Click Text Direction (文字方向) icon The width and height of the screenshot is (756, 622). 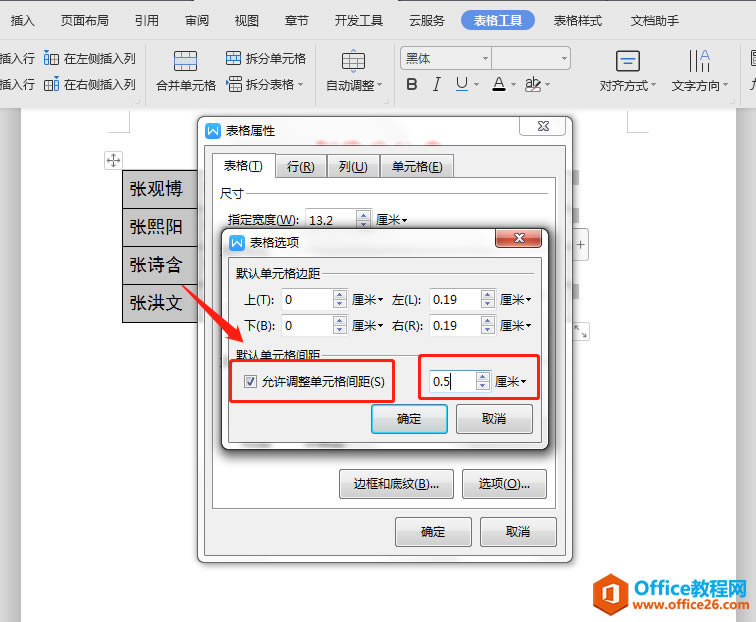click(x=699, y=61)
